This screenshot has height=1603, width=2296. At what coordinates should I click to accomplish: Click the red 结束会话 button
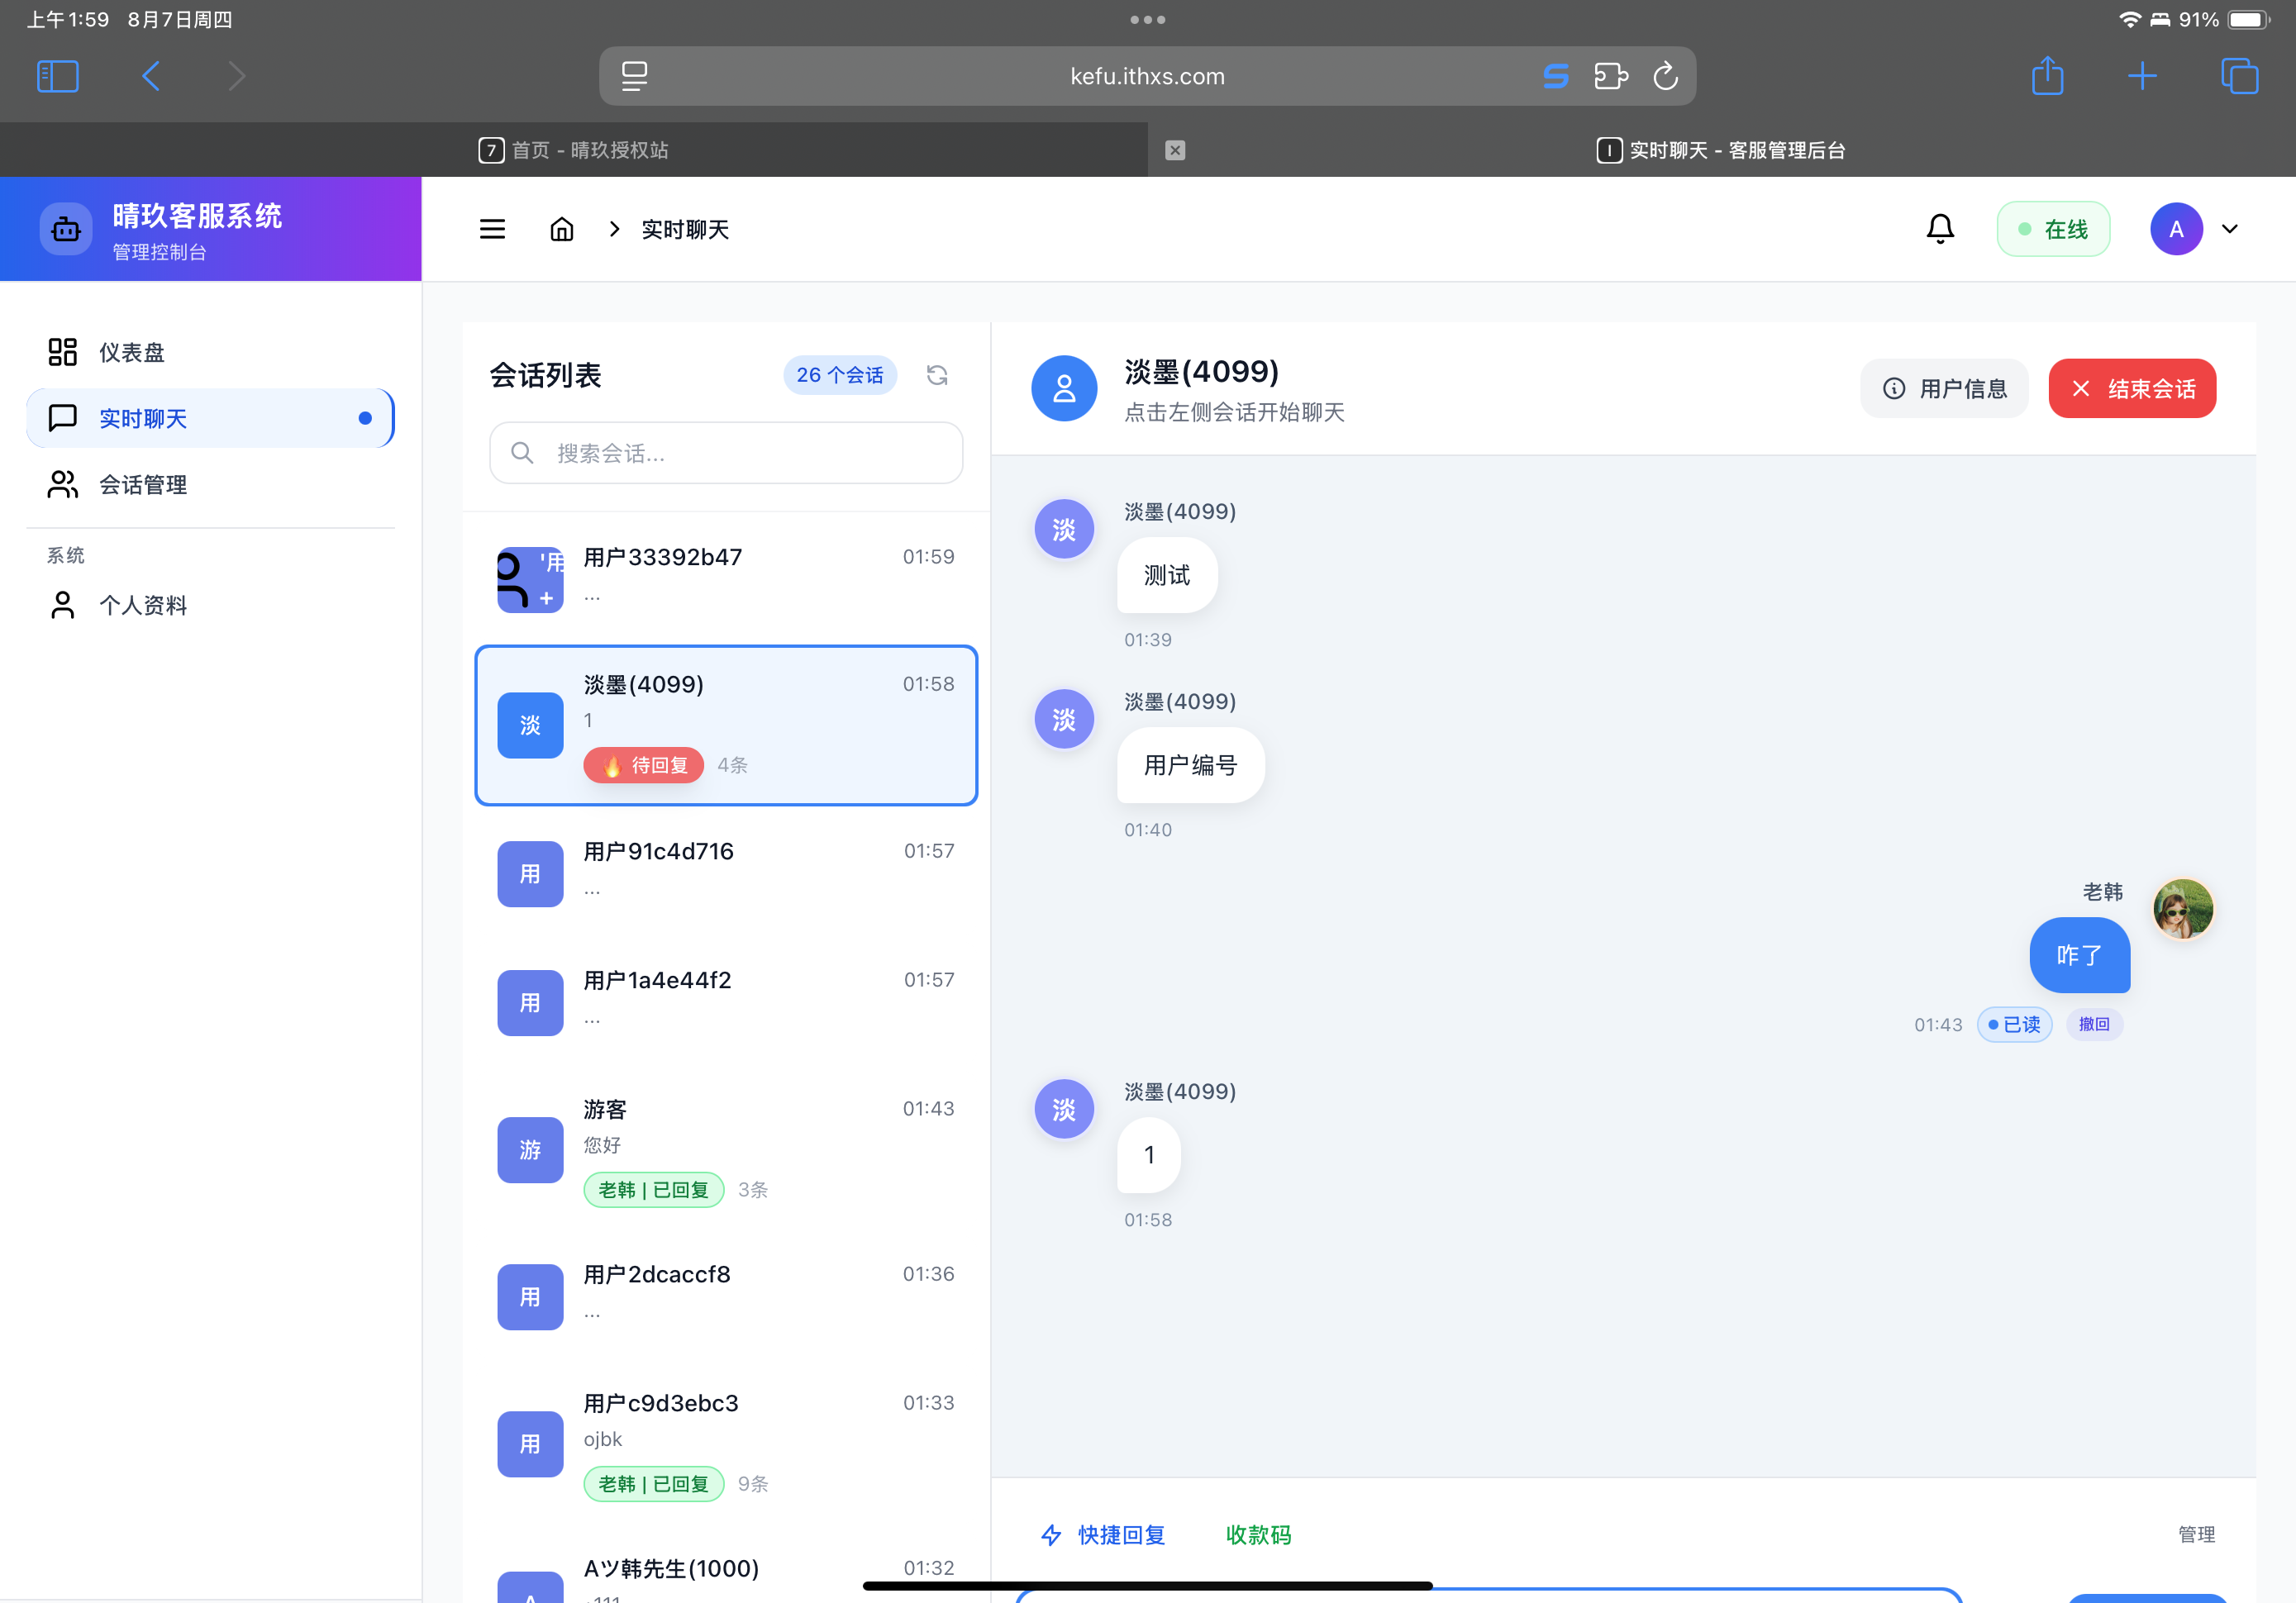(x=2131, y=388)
